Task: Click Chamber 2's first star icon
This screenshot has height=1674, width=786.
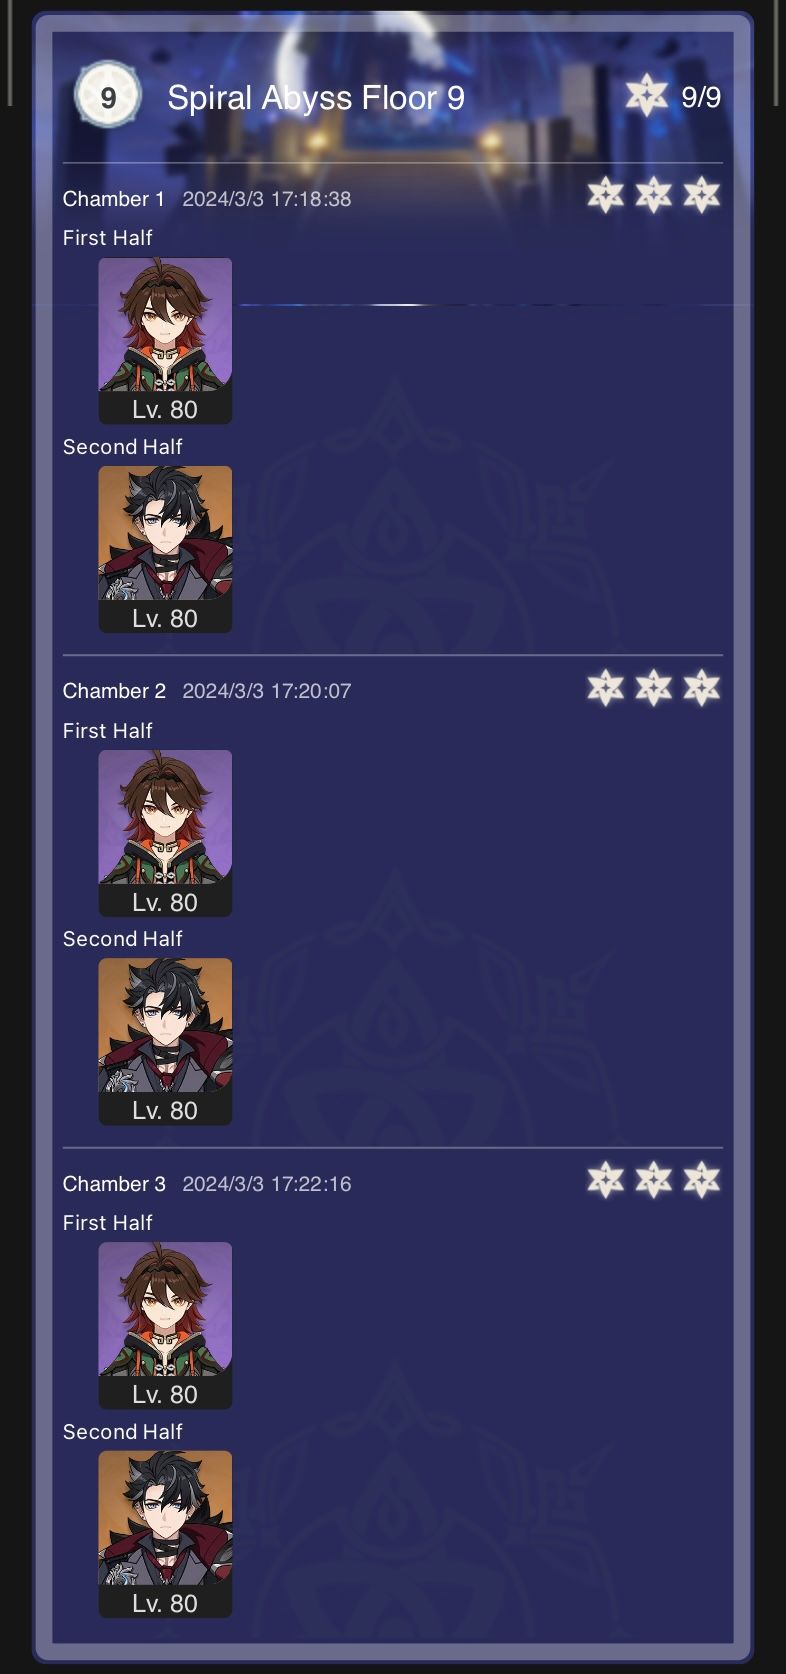Action: tap(605, 688)
